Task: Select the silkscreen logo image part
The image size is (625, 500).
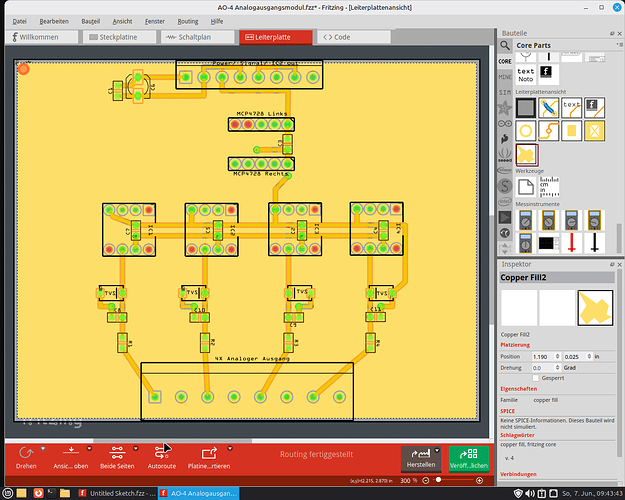Action: click(595, 108)
